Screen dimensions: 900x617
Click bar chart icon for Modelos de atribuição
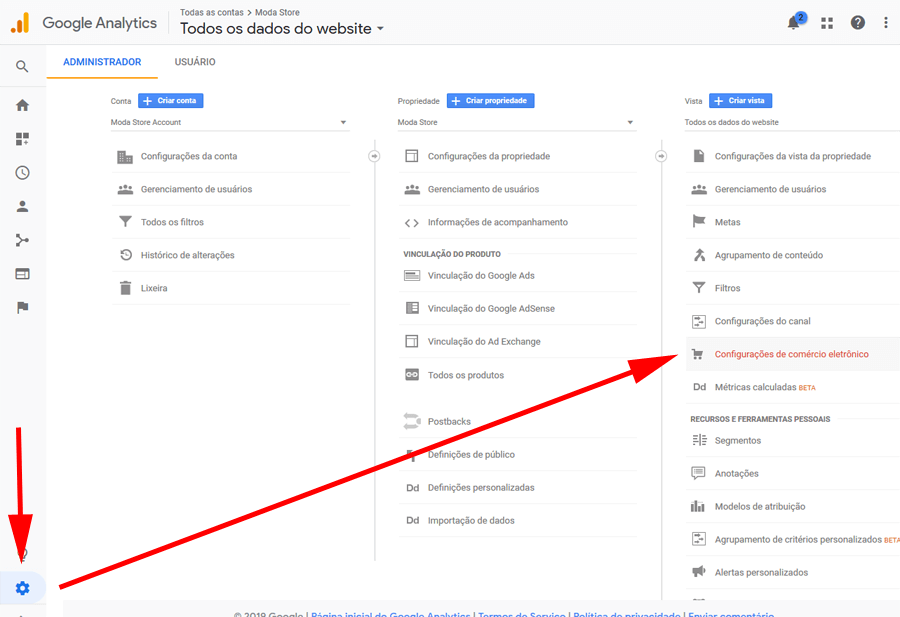tap(697, 506)
